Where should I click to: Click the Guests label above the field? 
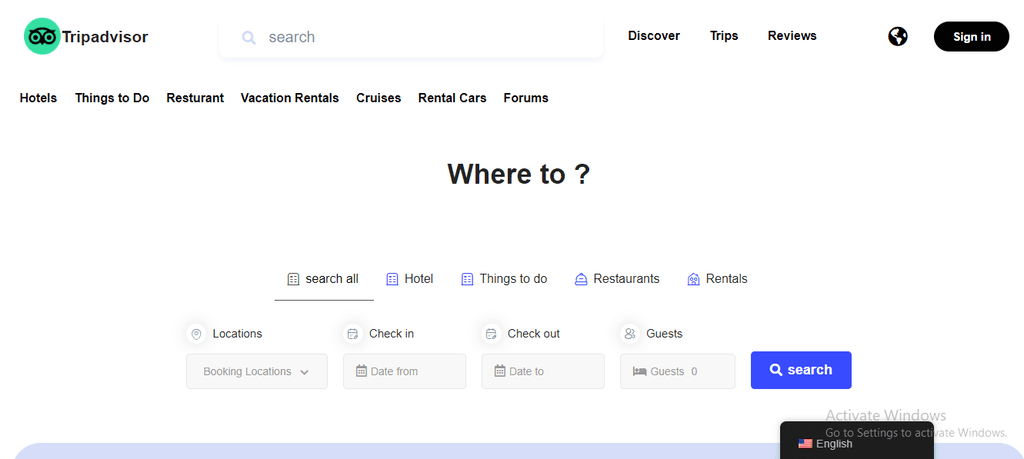tap(664, 334)
